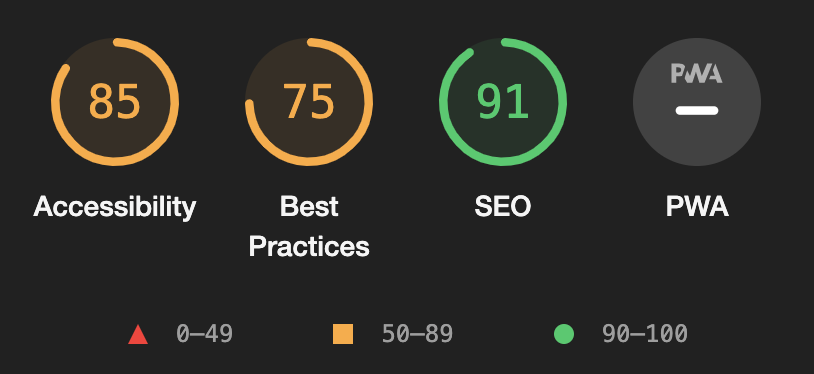Jump to the Accessibility section label

[115, 207]
